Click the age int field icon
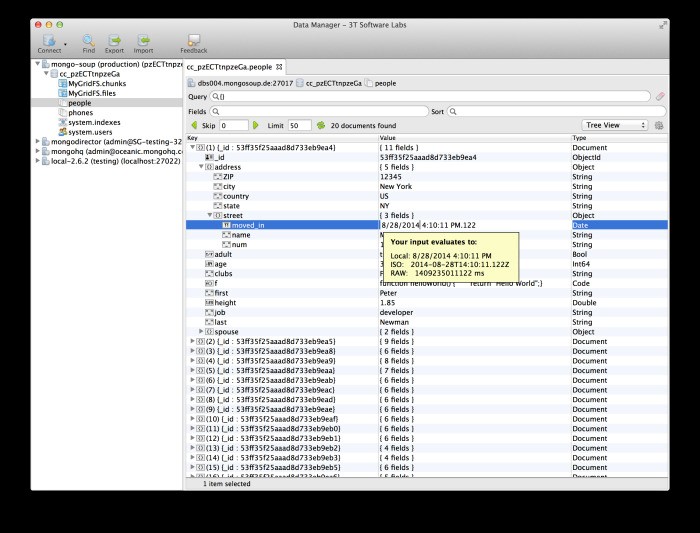This screenshot has width=700, height=533. (x=209, y=264)
